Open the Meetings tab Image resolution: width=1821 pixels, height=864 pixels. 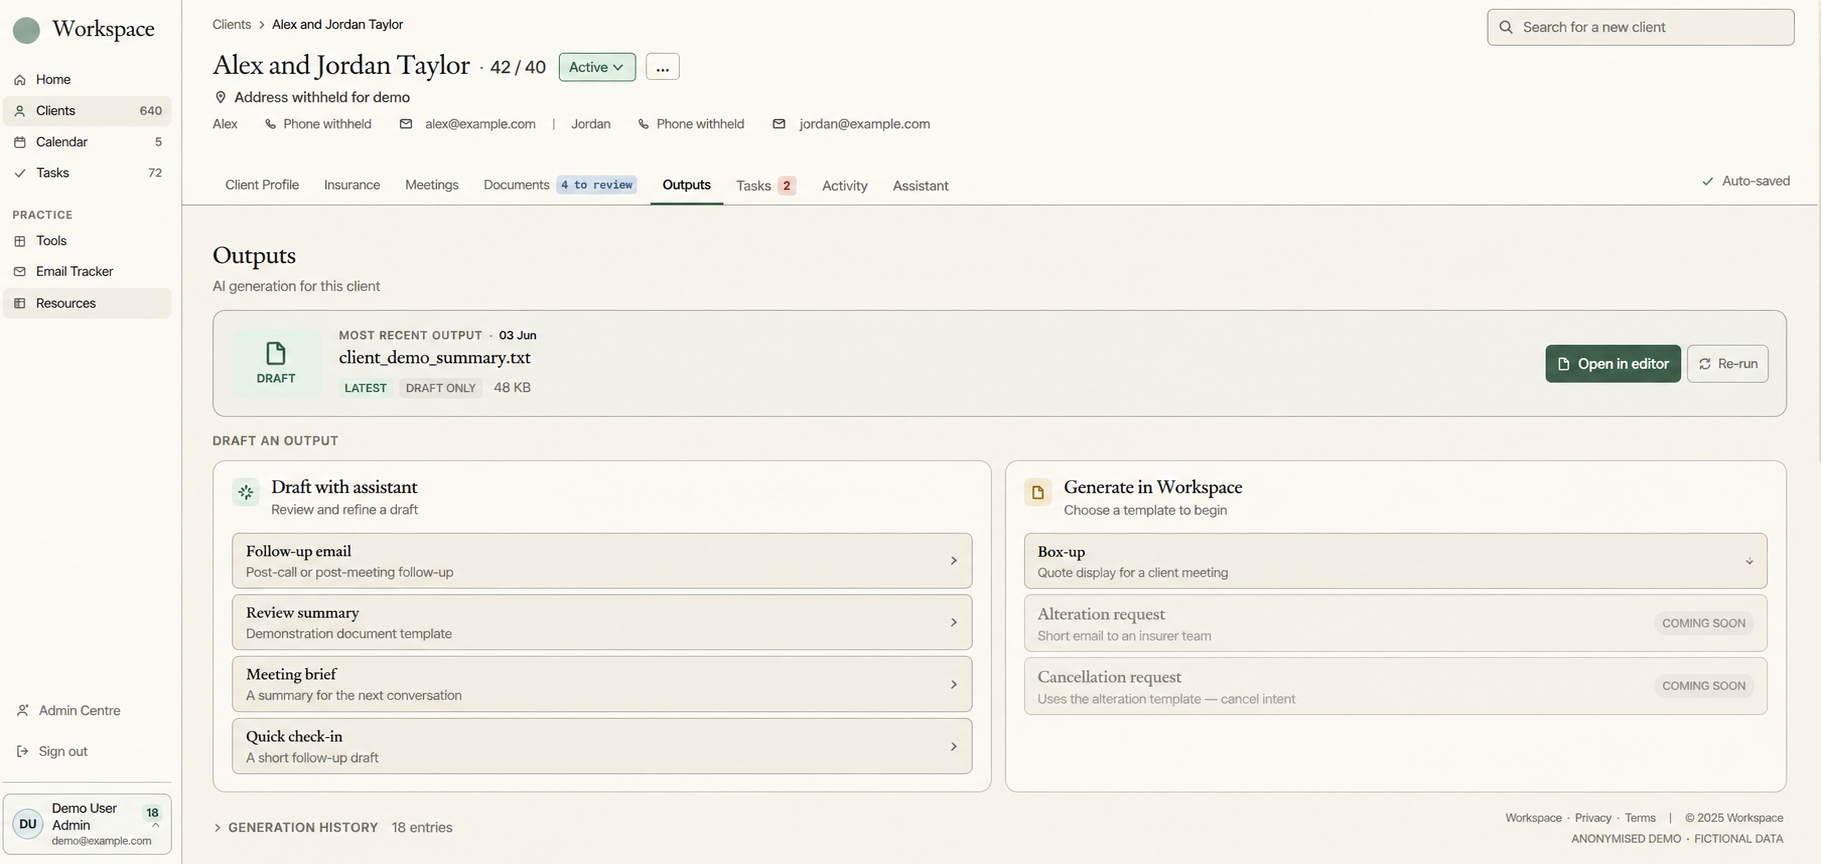[x=432, y=185]
